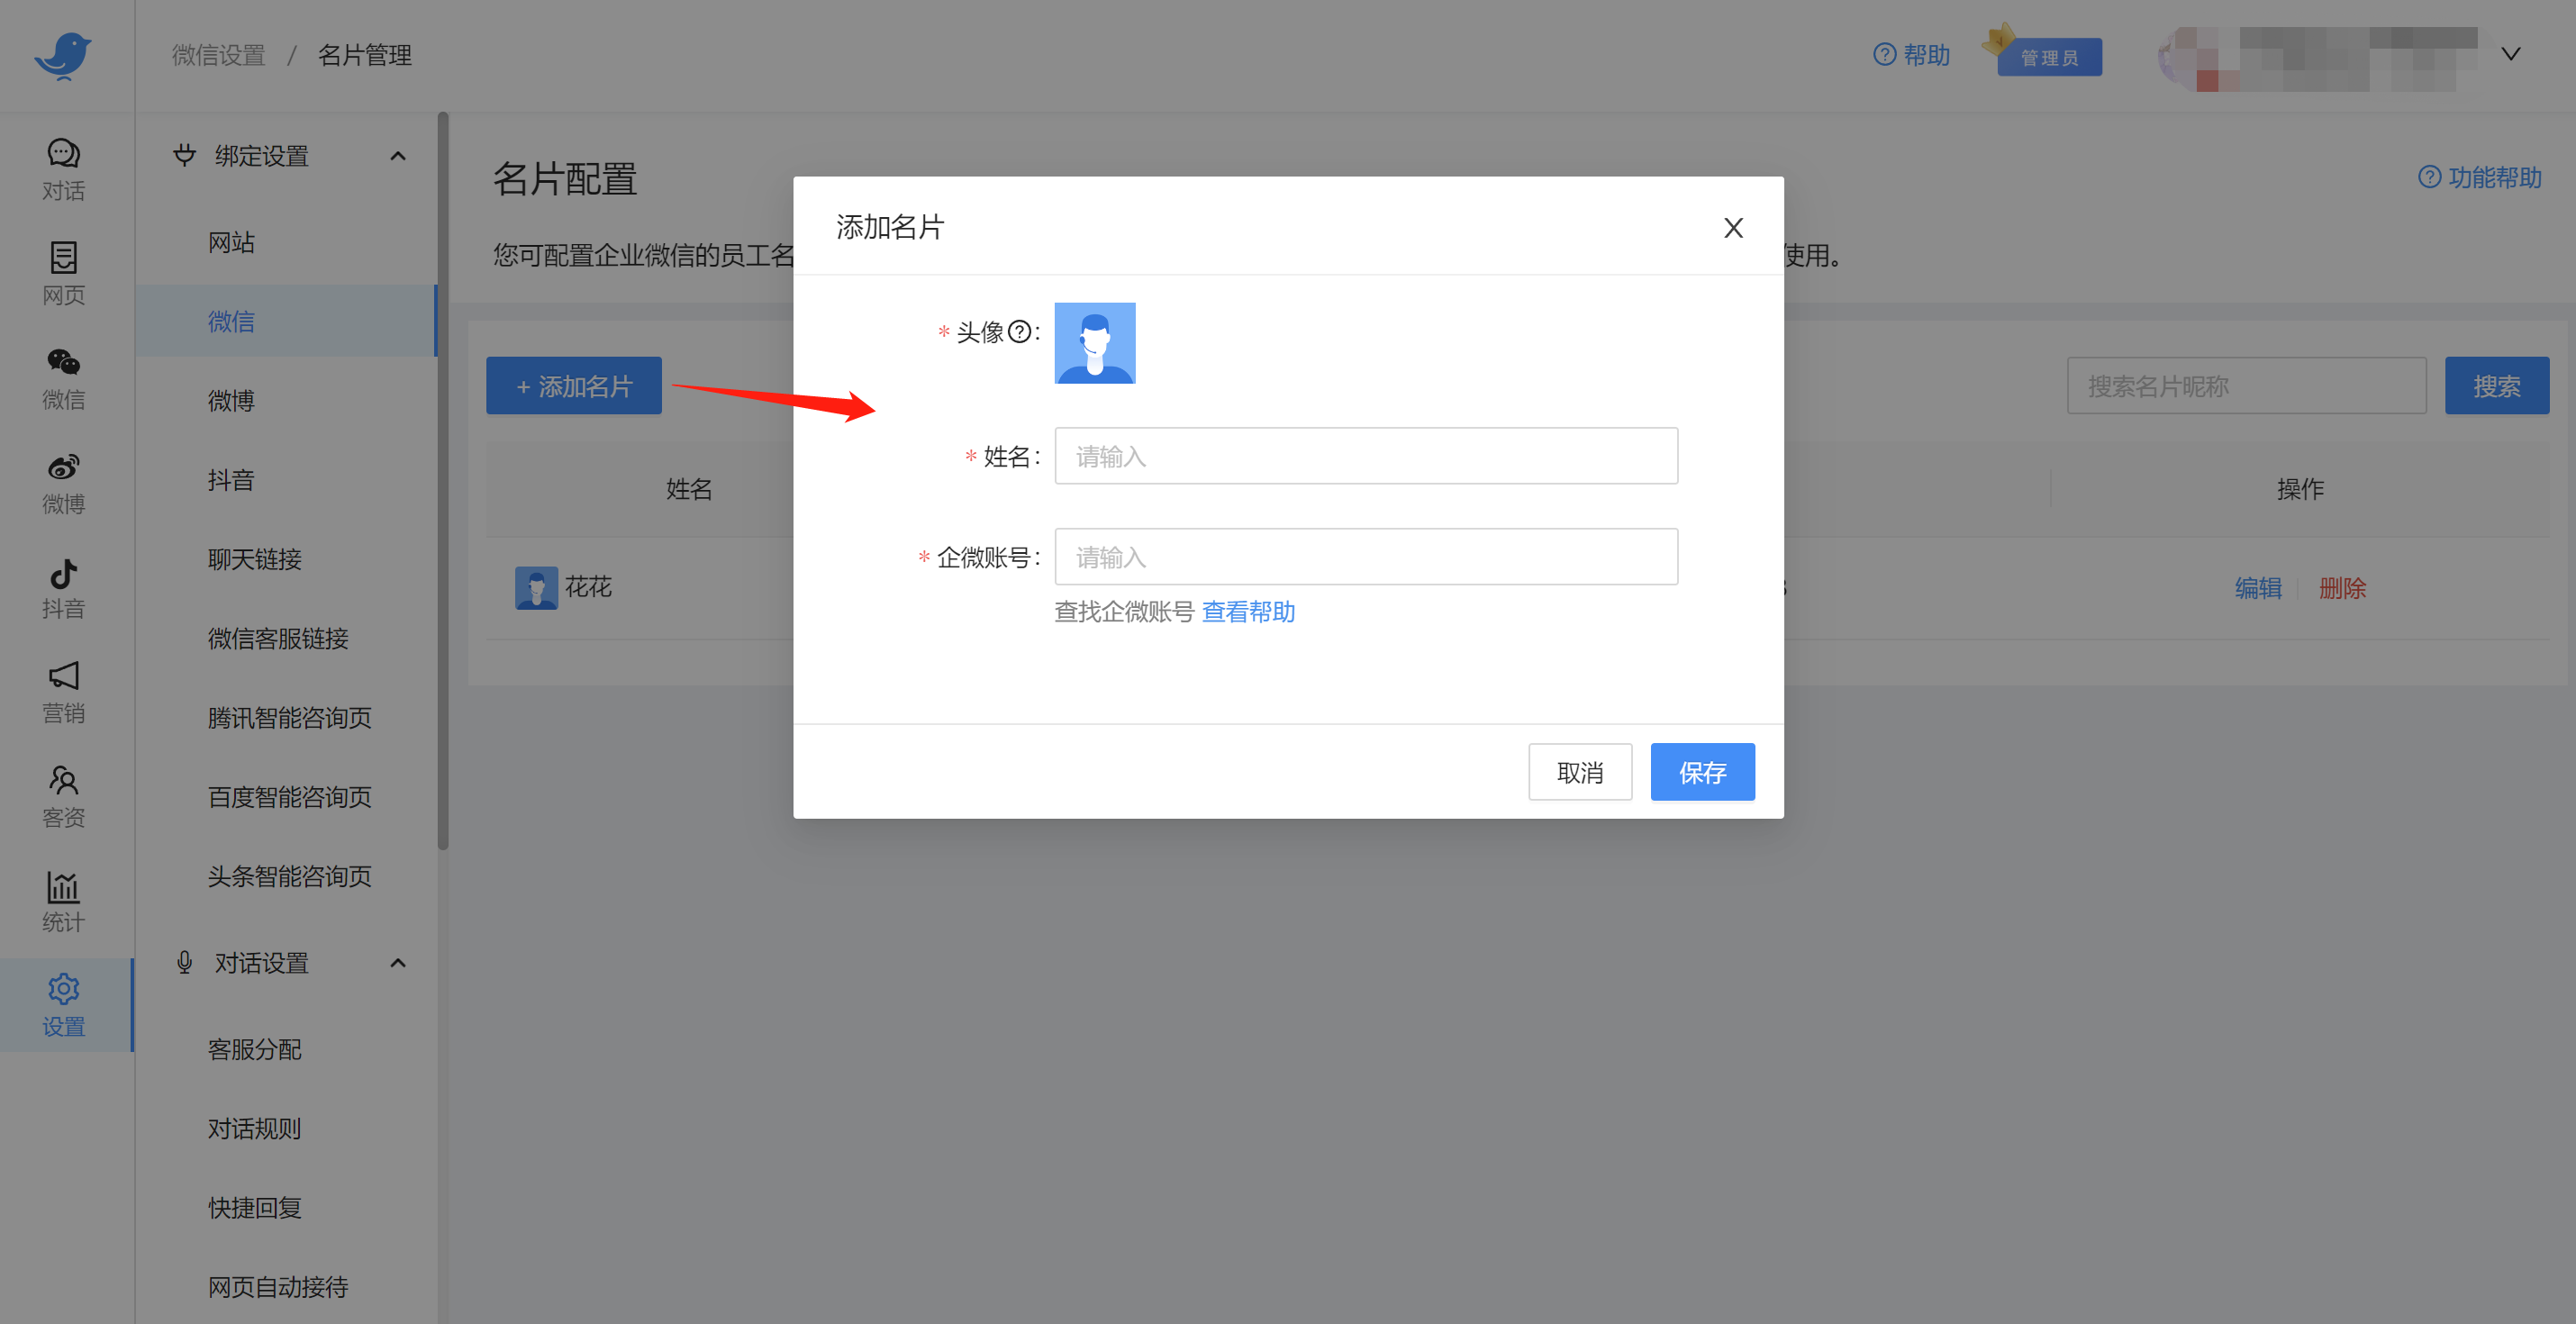The image size is (2576, 1324).
Task: Select the 网页 icon in the sidebar
Action: 63,273
